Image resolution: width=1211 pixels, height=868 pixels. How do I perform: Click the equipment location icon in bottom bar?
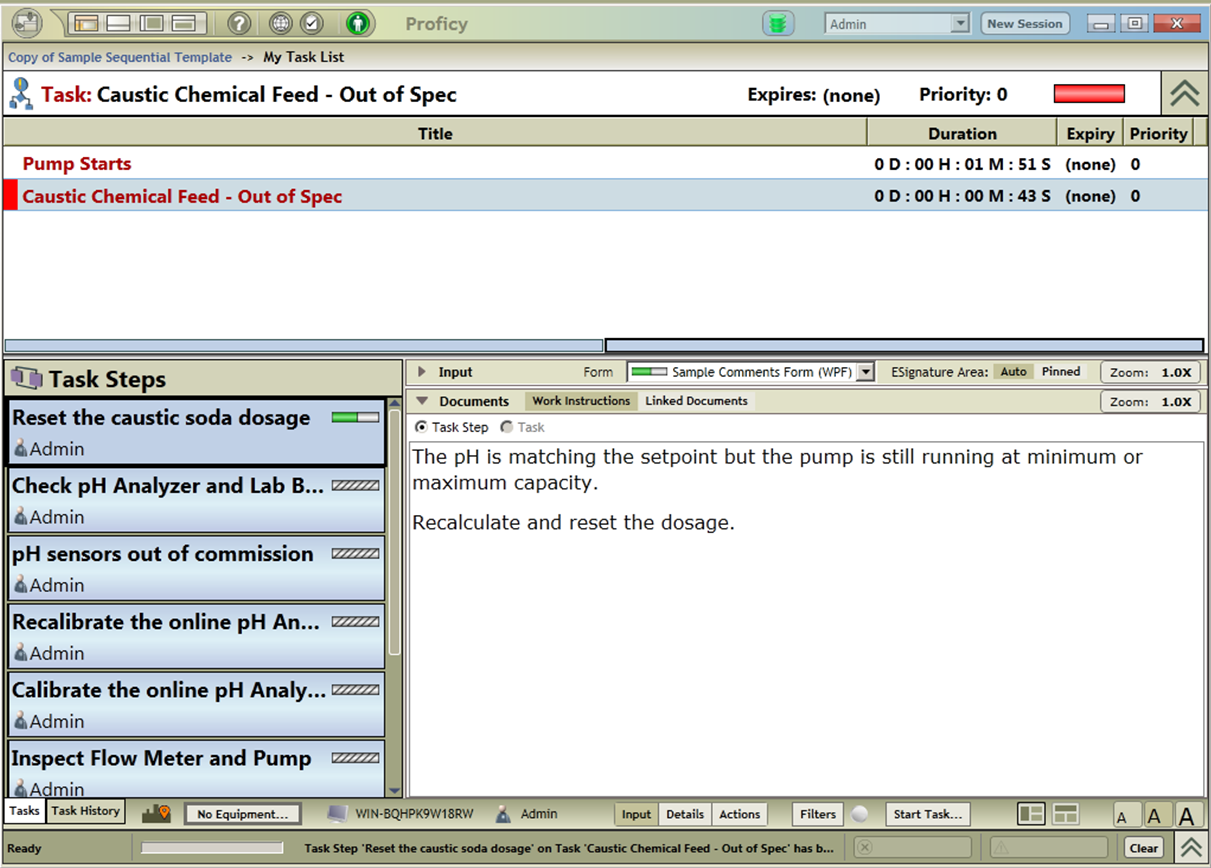click(x=156, y=814)
